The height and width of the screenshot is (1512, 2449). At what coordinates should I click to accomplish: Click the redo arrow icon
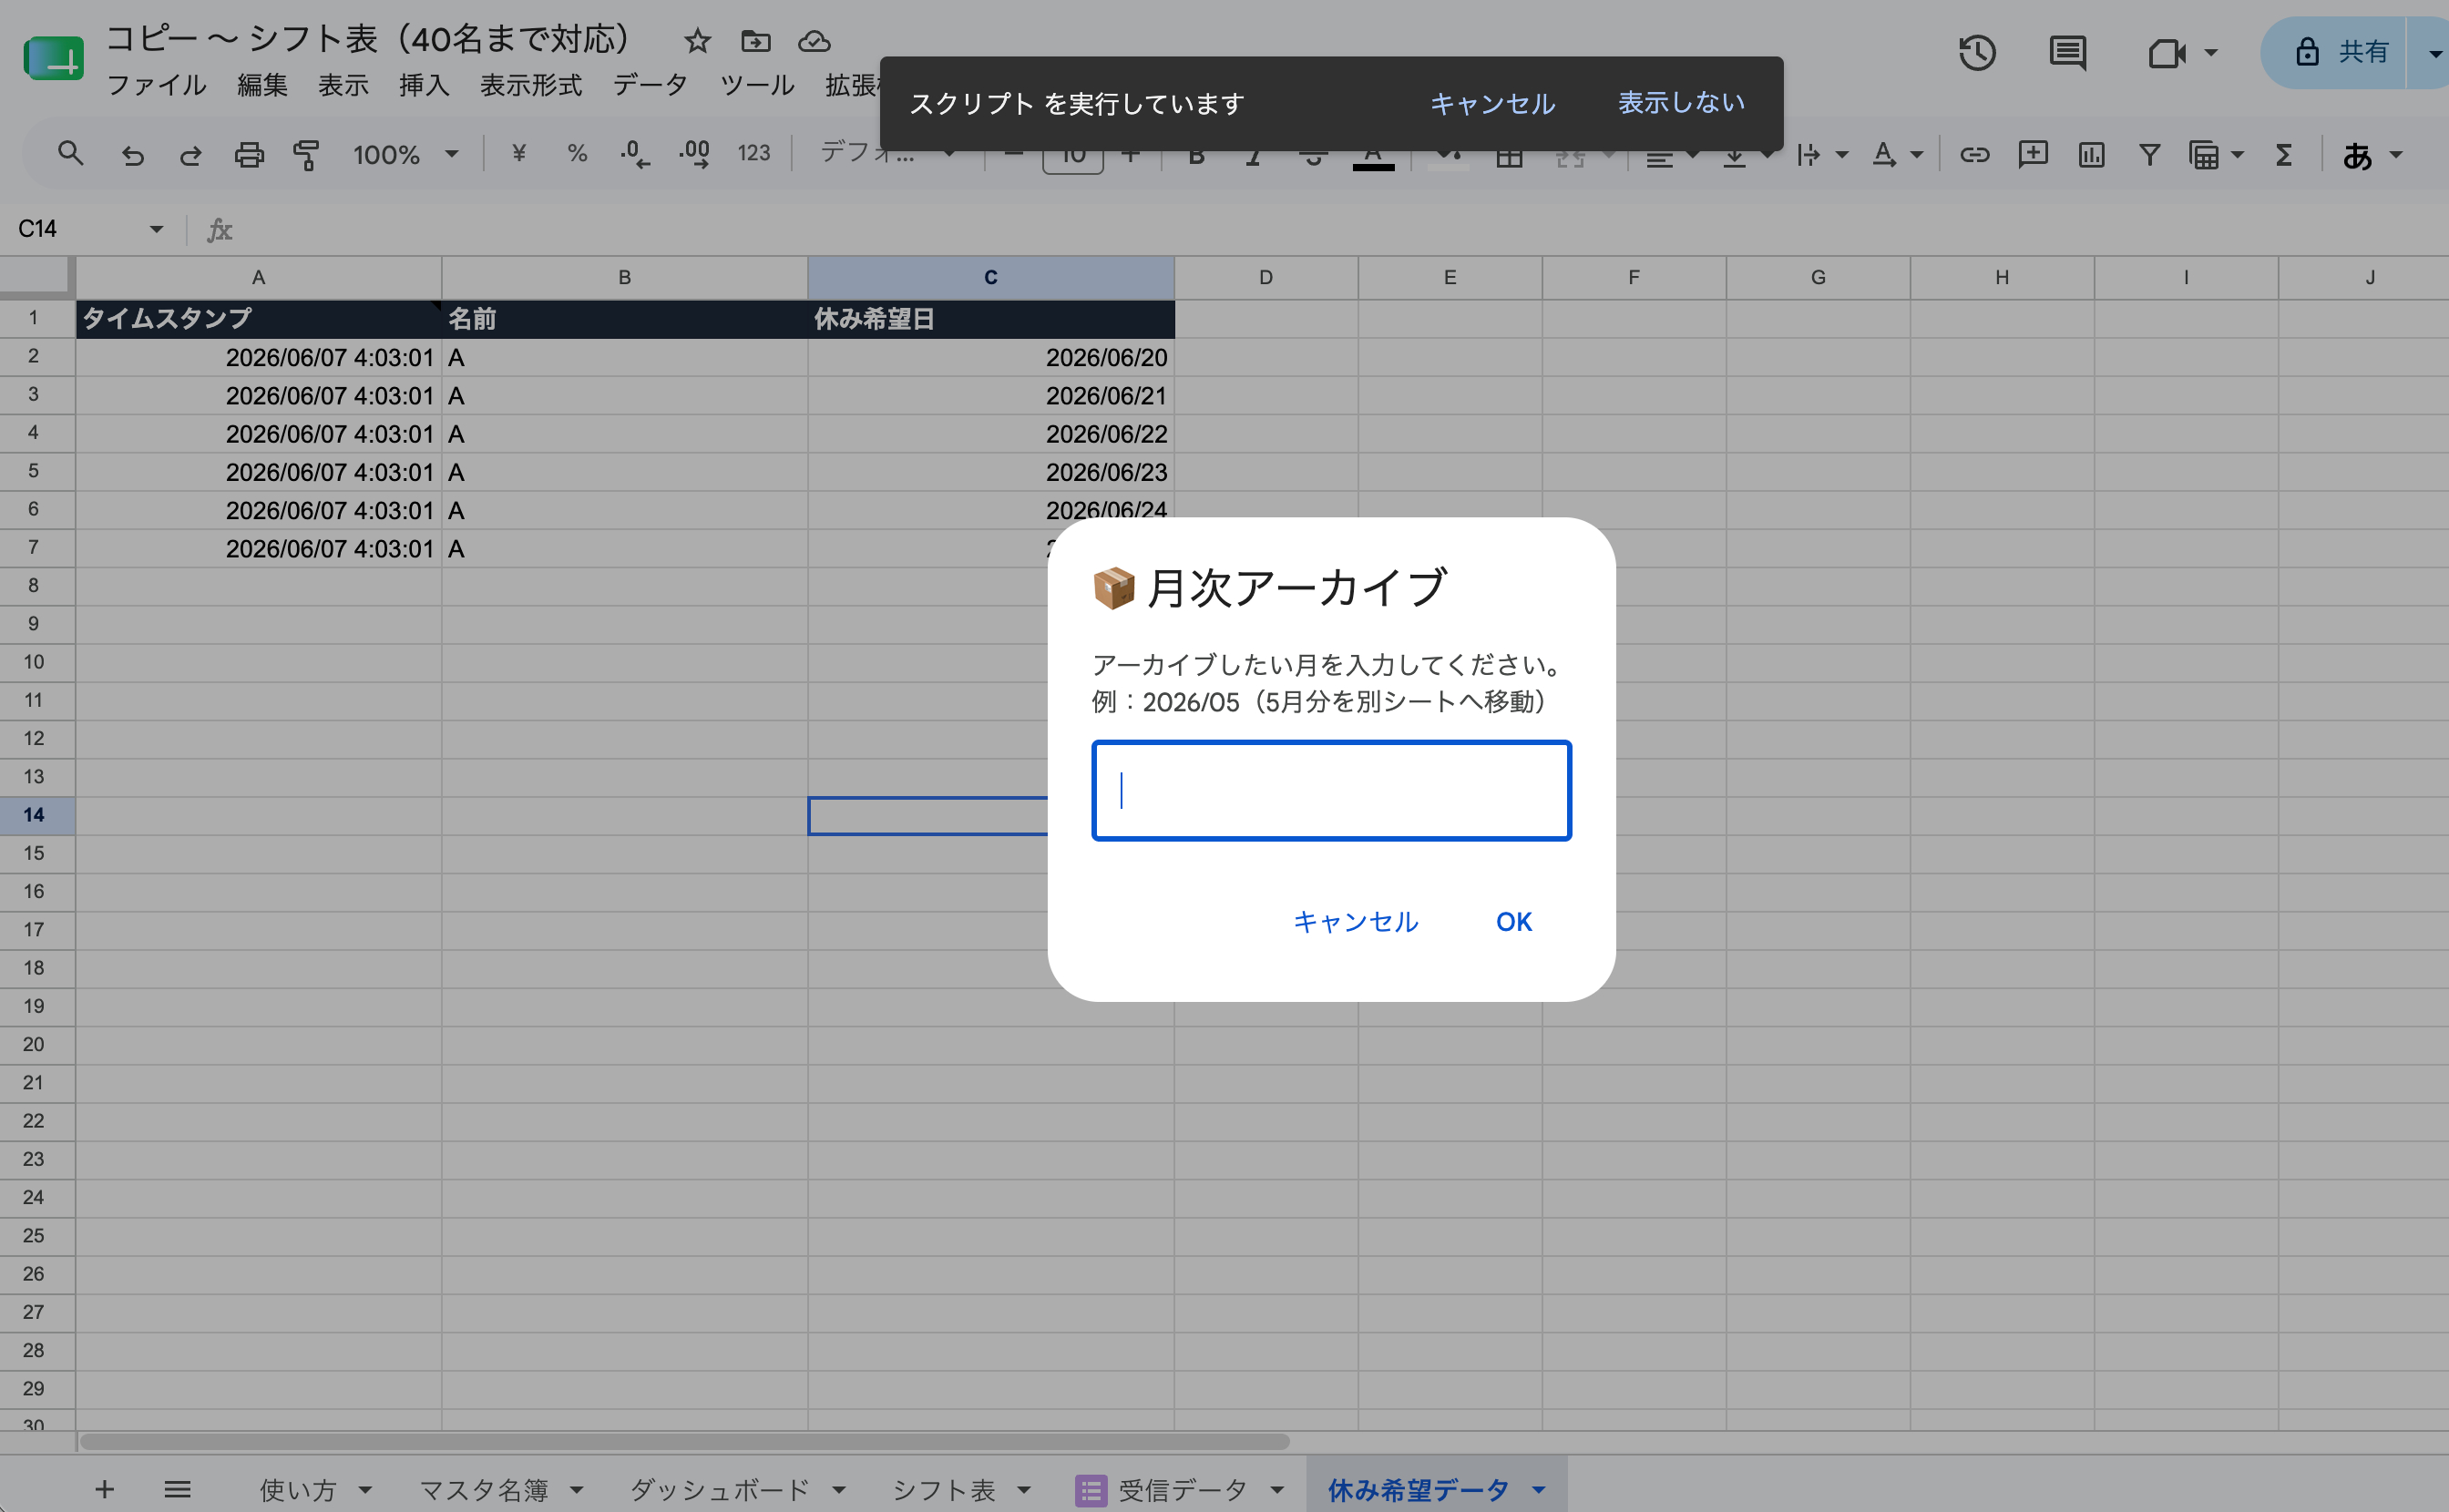point(190,155)
